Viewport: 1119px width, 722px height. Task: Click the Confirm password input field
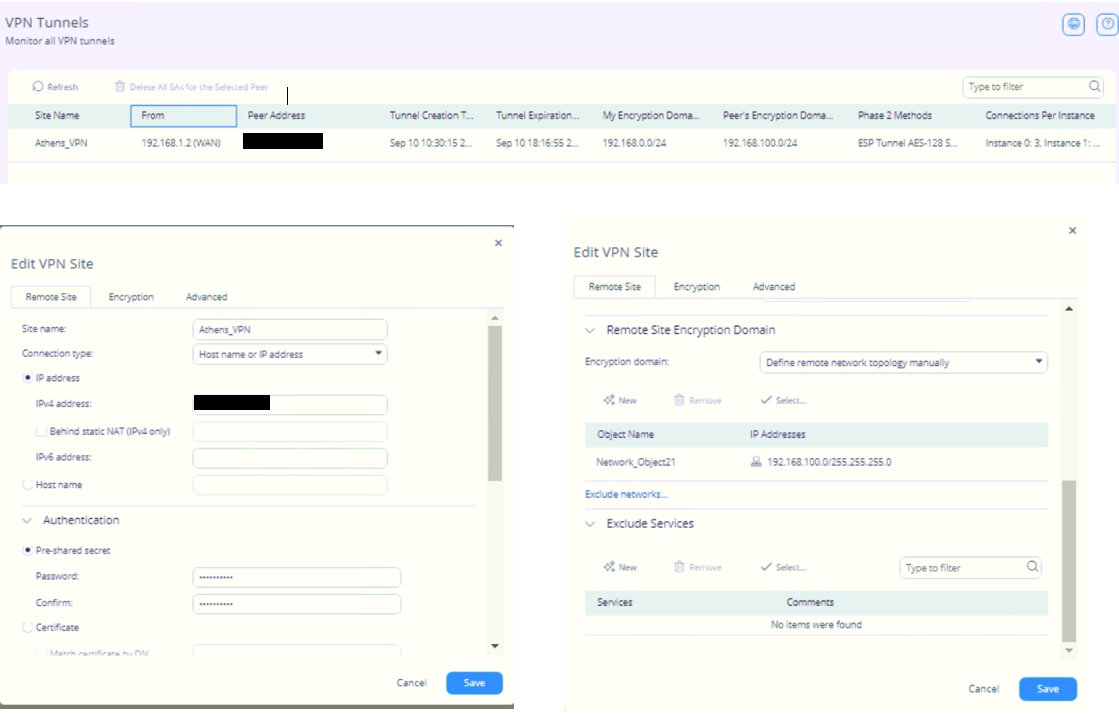point(296,604)
